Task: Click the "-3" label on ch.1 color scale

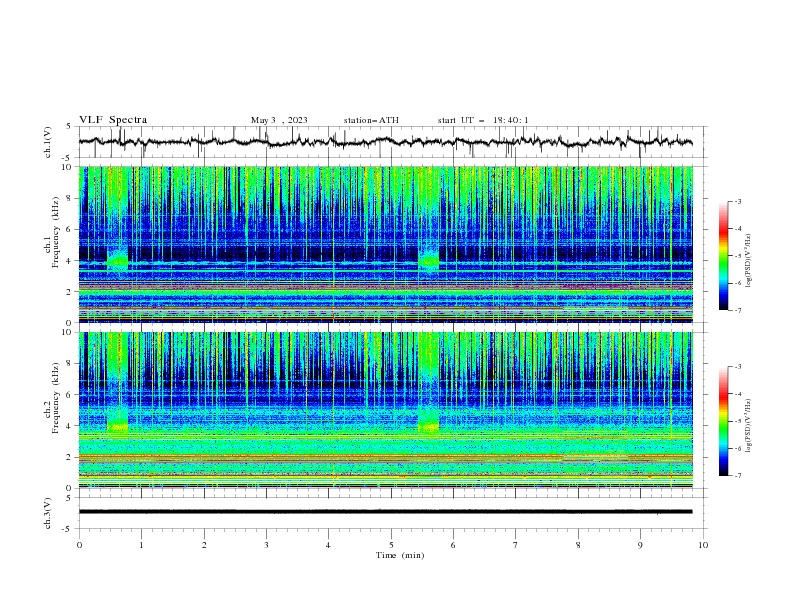Action: [x=737, y=201]
